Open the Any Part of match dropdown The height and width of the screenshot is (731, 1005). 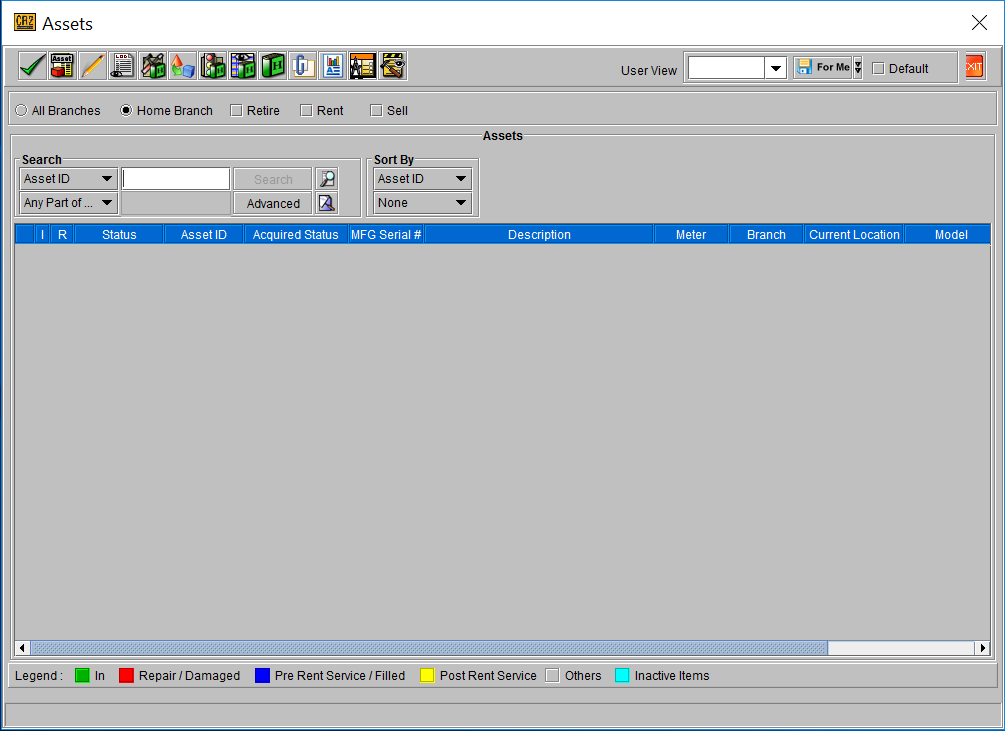tap(69, 203)
